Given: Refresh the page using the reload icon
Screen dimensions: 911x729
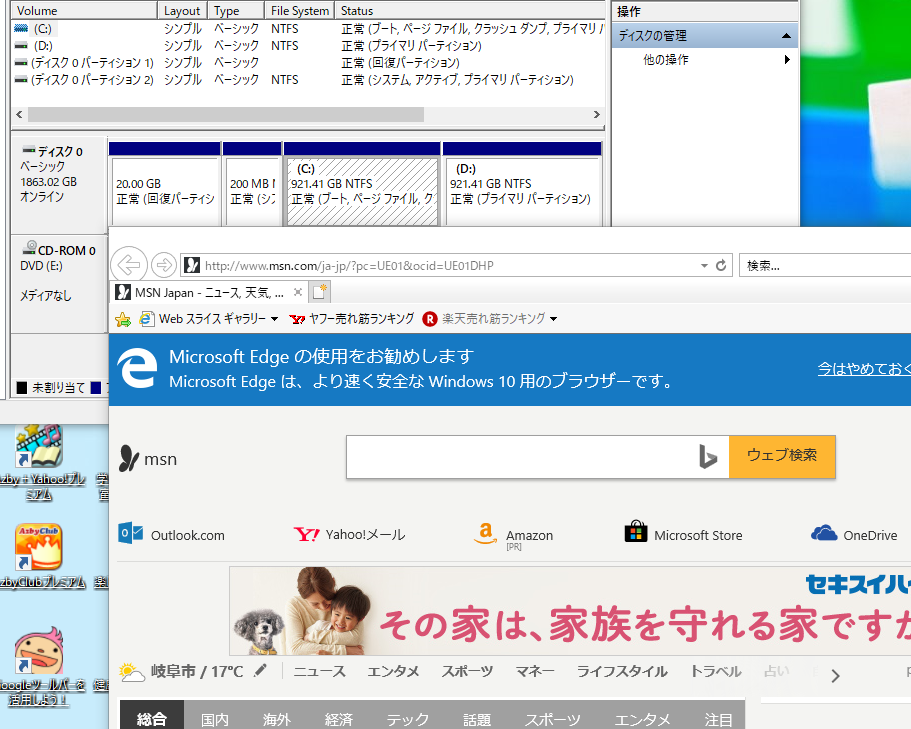Looking at the screenshot, I should (722, 265).
